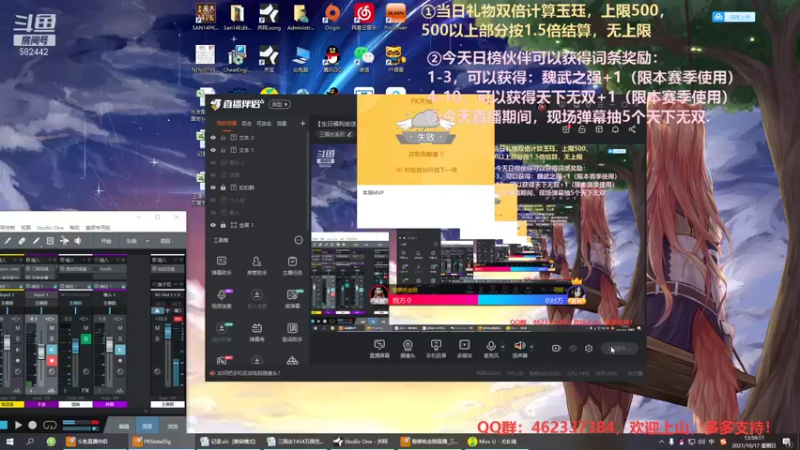Switch to the 浏览 browse tab
The image size is (800, 450).
pos(172,426)
